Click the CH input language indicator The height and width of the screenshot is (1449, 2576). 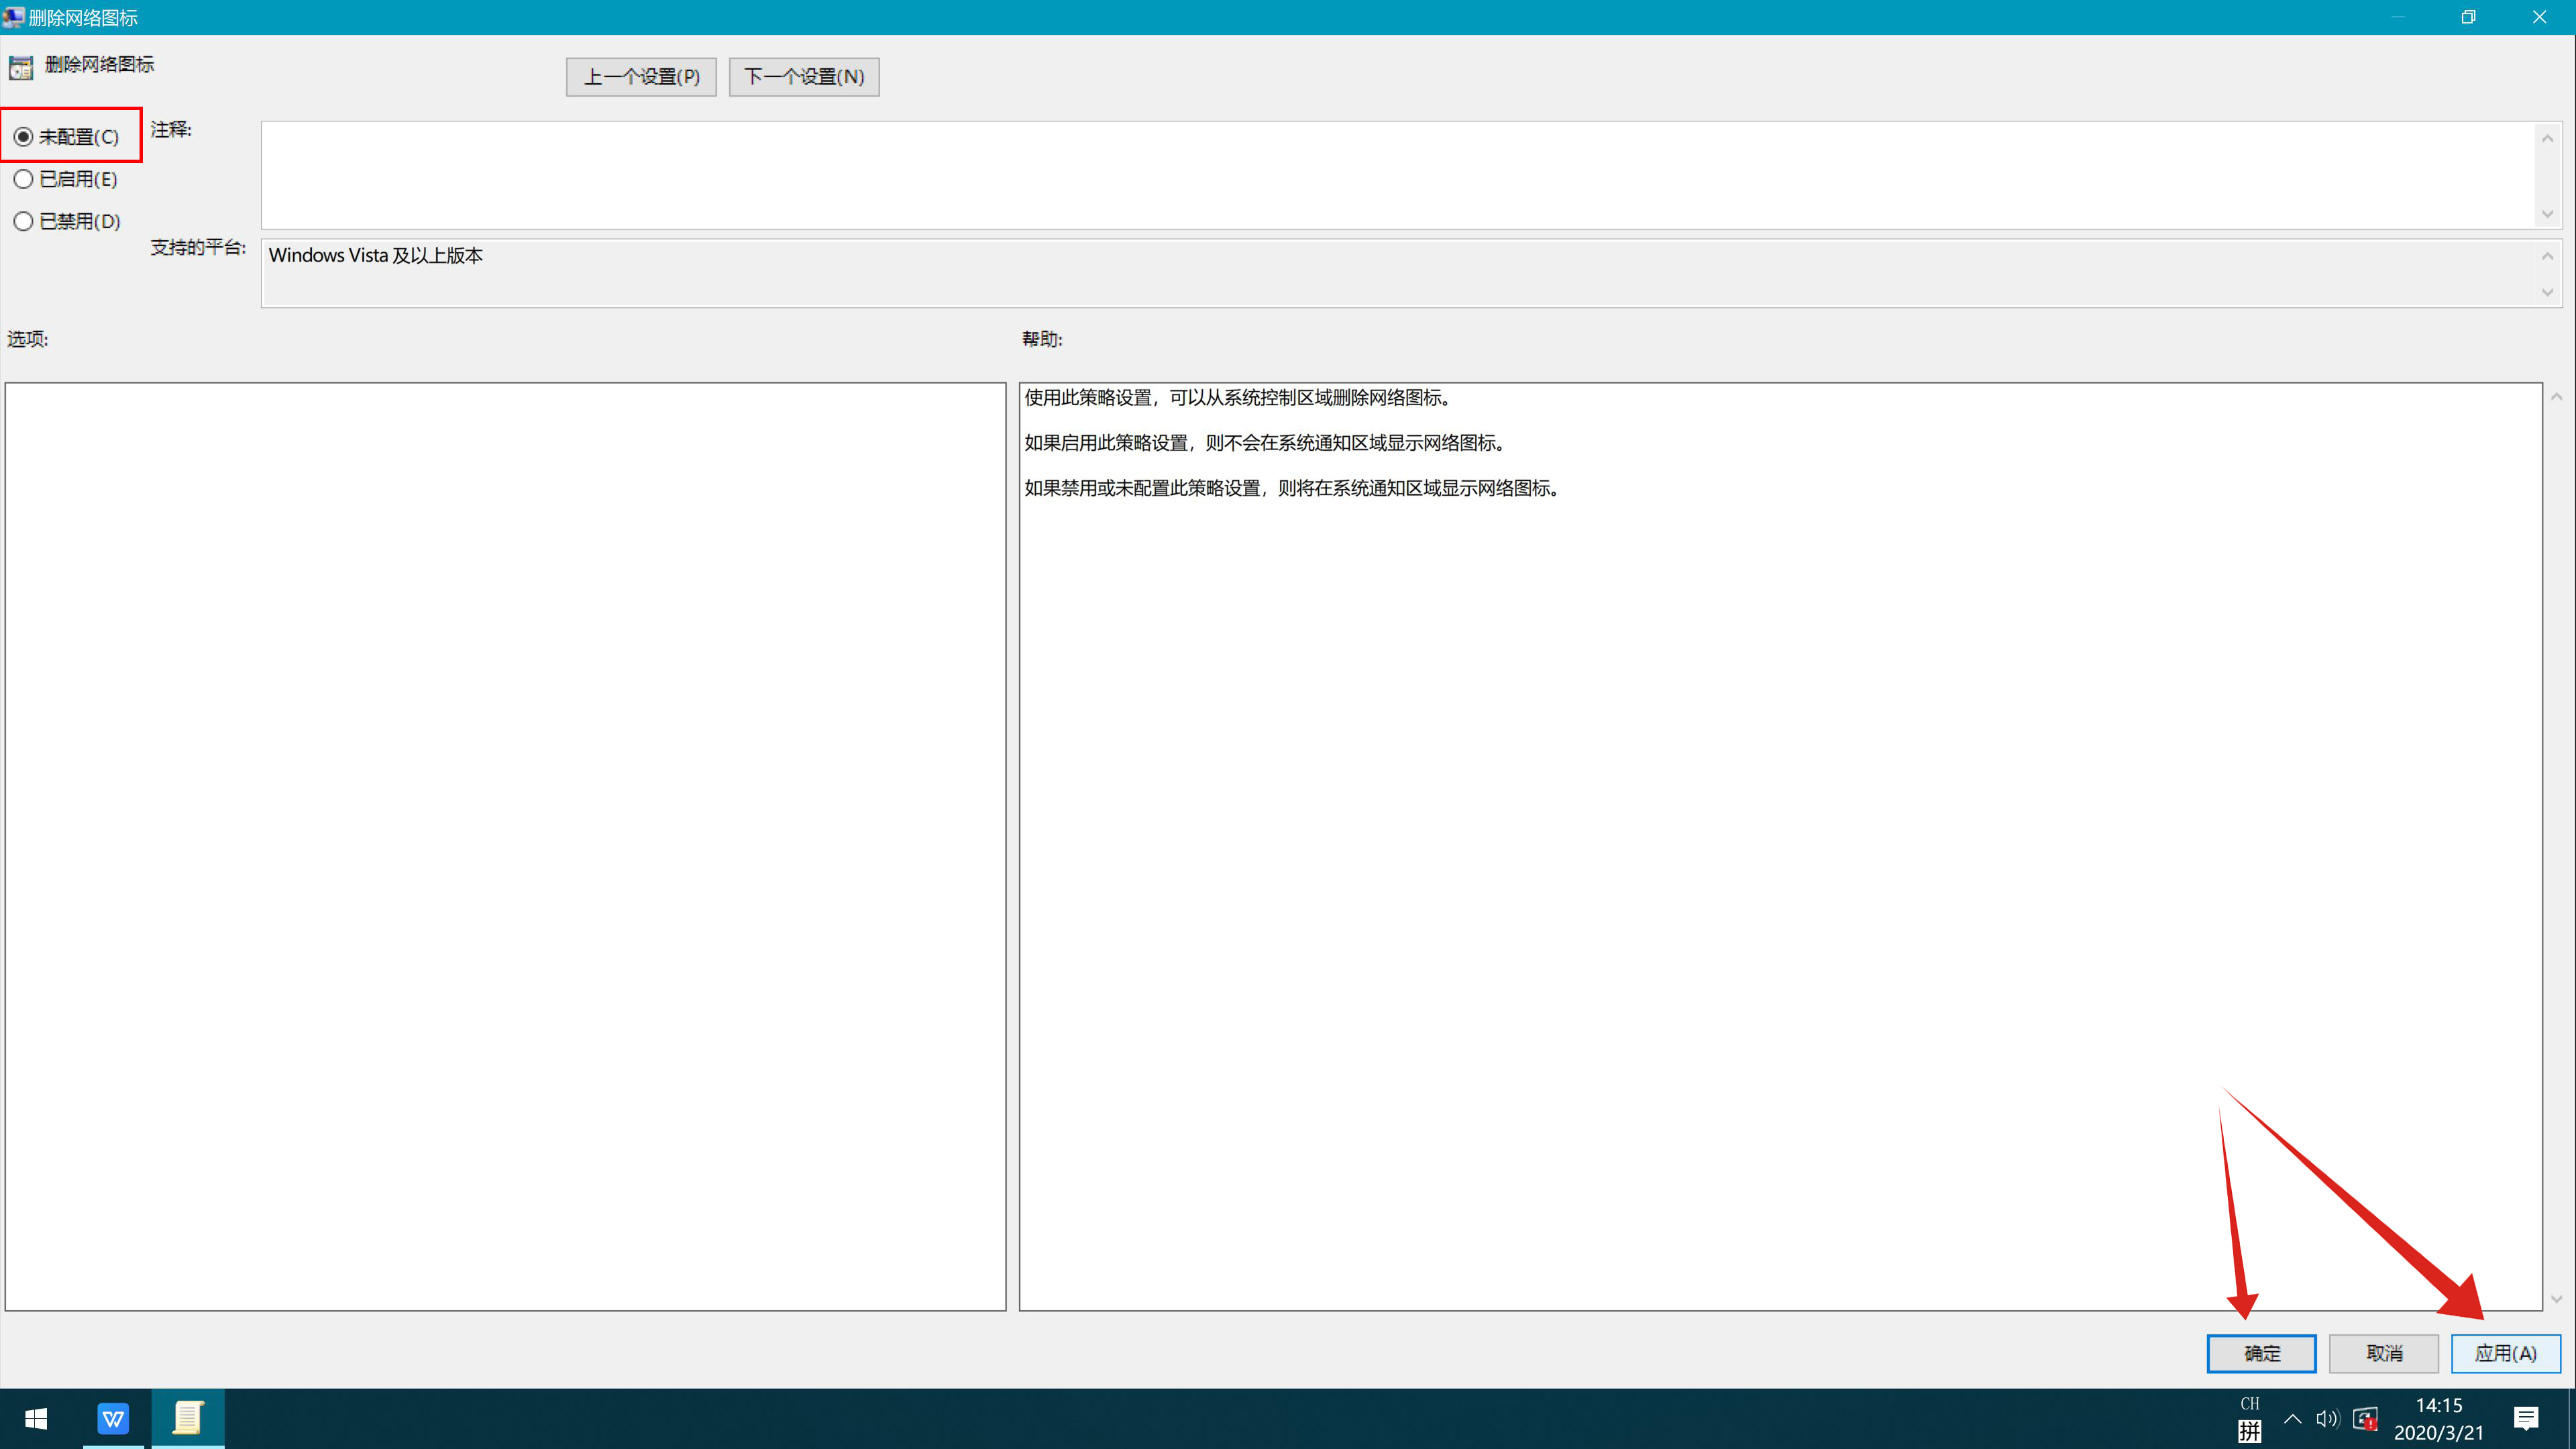pos(2250,1404)
